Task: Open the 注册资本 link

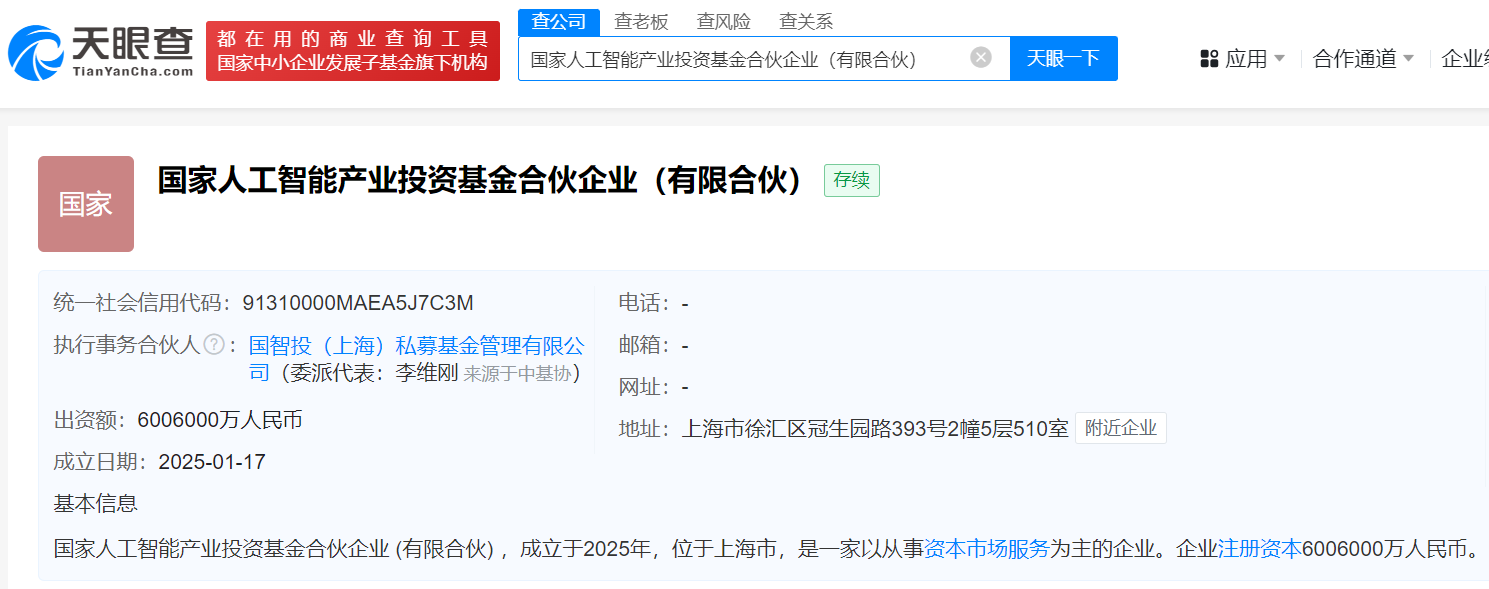Action: 1259,548
